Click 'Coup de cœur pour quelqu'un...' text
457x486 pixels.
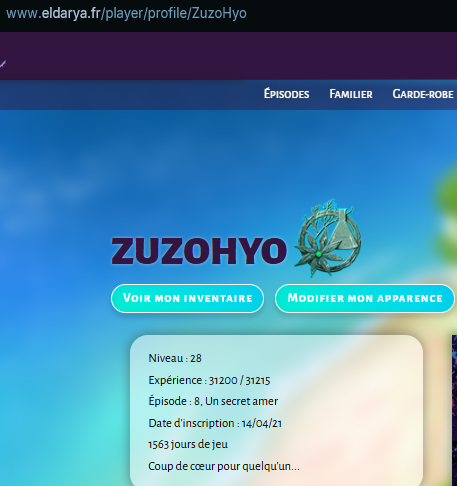[x=224, y=466]
